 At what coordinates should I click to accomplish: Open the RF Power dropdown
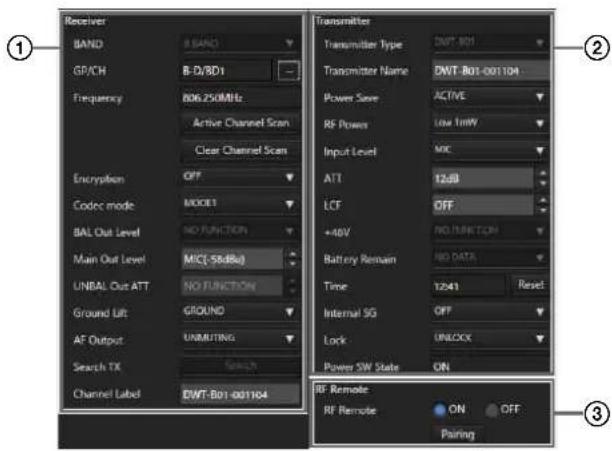pyautogui.click(x=490, y=123)
